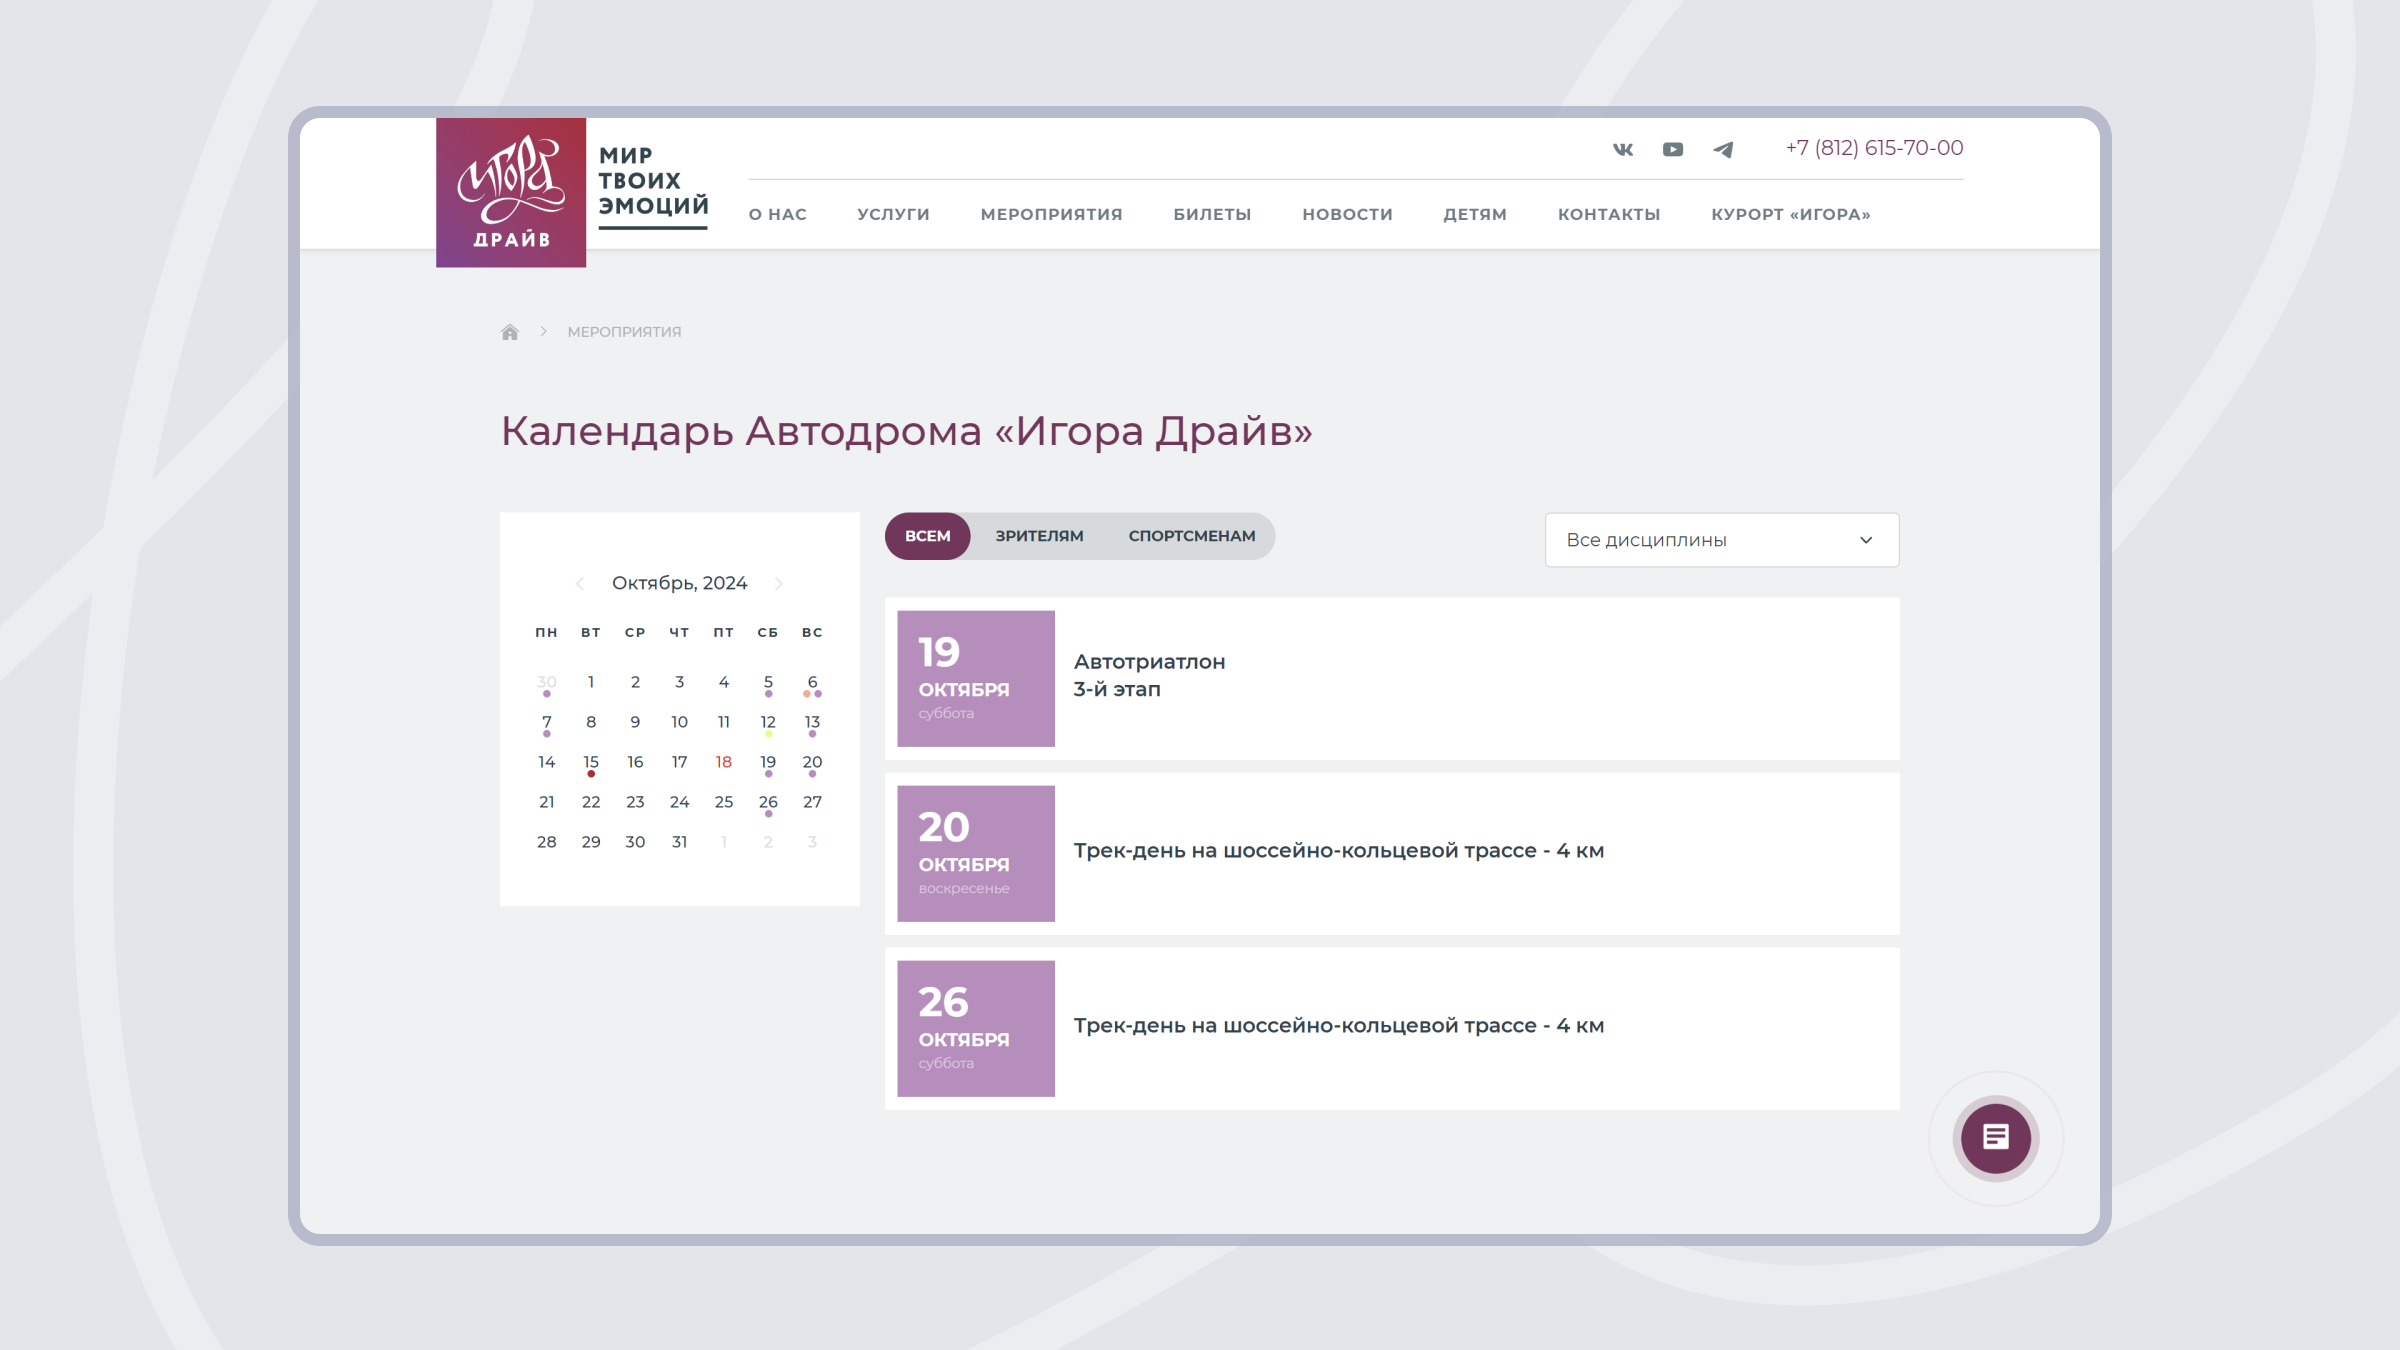
Task: Select October 16 in the calendar
Action: 635,762
